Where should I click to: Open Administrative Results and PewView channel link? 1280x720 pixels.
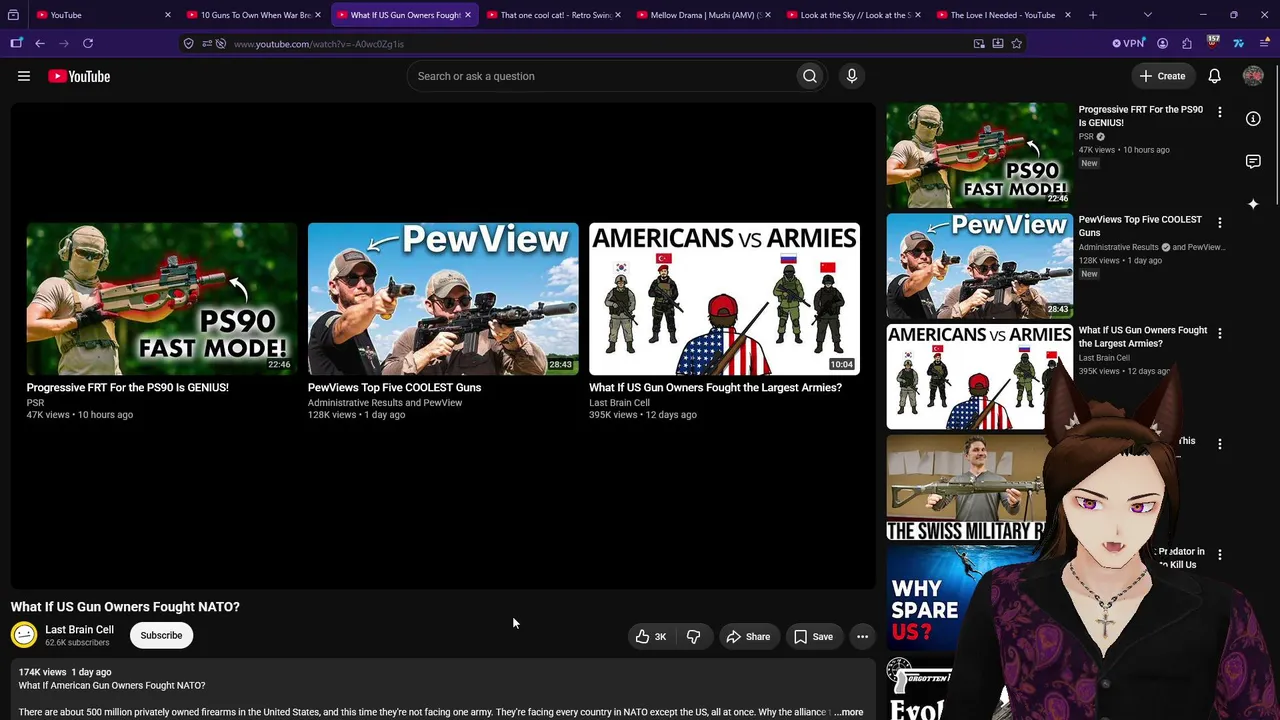point(385,402)
